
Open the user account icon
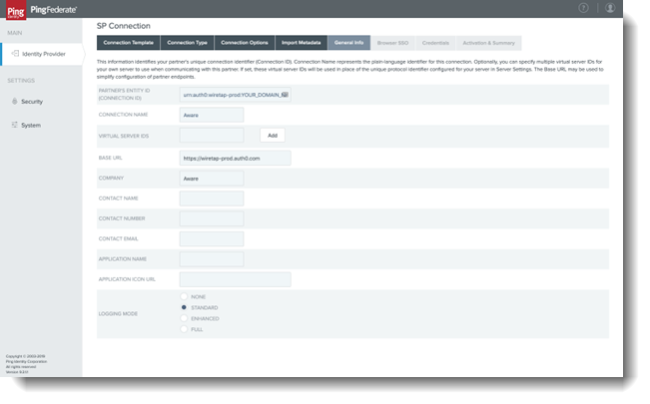(x=610, y=8)
